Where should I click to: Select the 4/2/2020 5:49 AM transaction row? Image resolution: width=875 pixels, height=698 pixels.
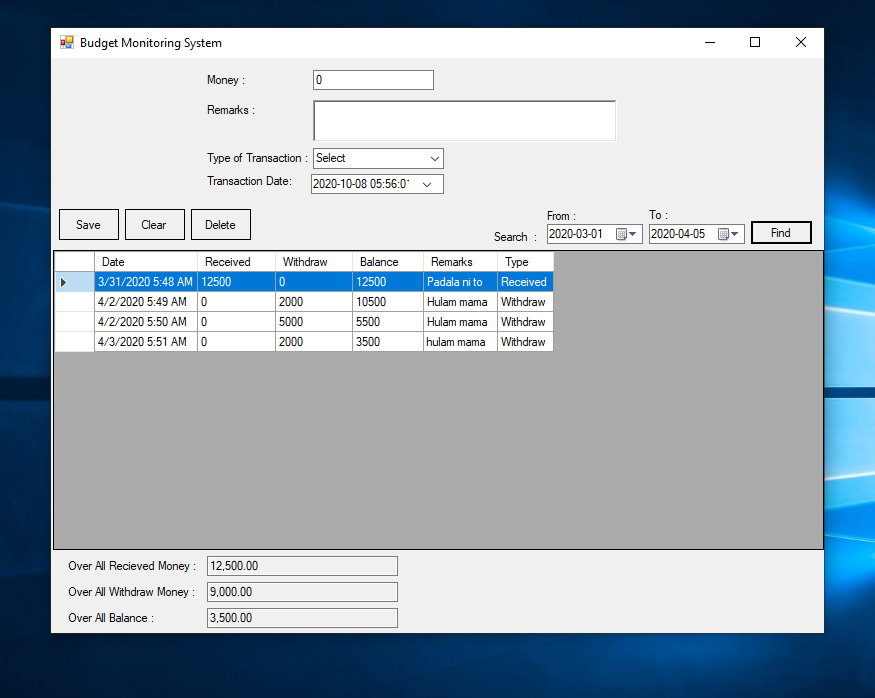pos(145,302)
